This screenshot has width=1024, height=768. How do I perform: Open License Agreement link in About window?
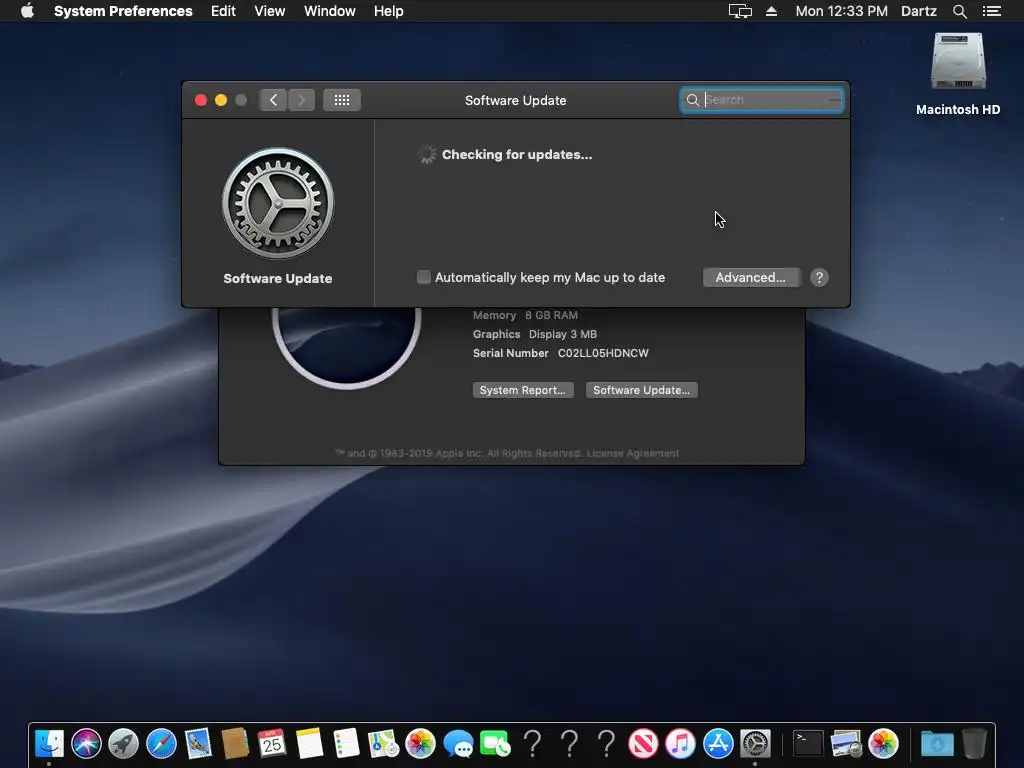(633, 453)
